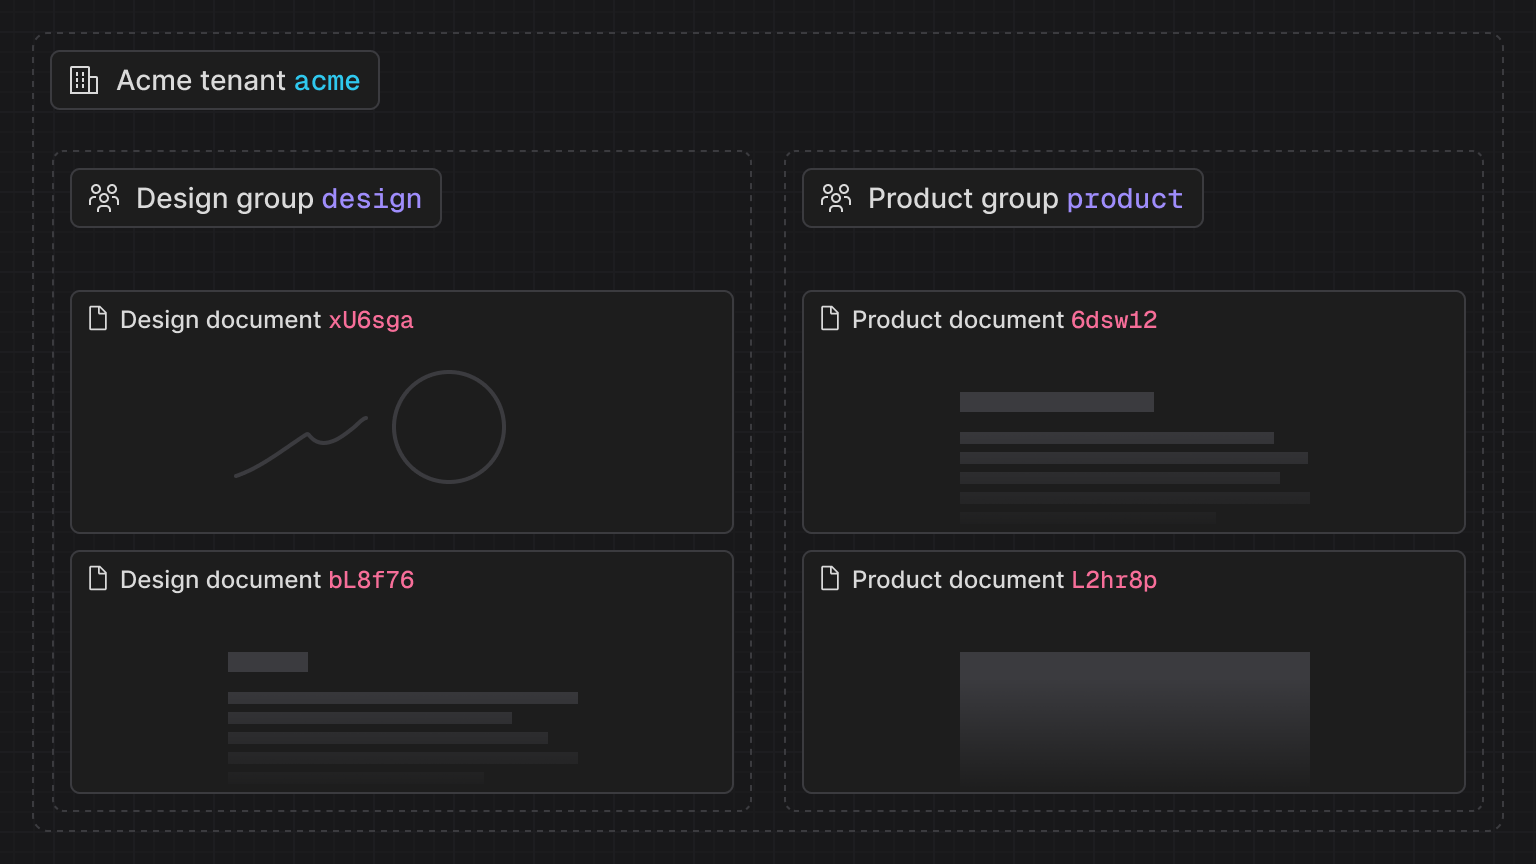Select the Product group people icon
The image size is (1536, 864).
click(836, 198)
